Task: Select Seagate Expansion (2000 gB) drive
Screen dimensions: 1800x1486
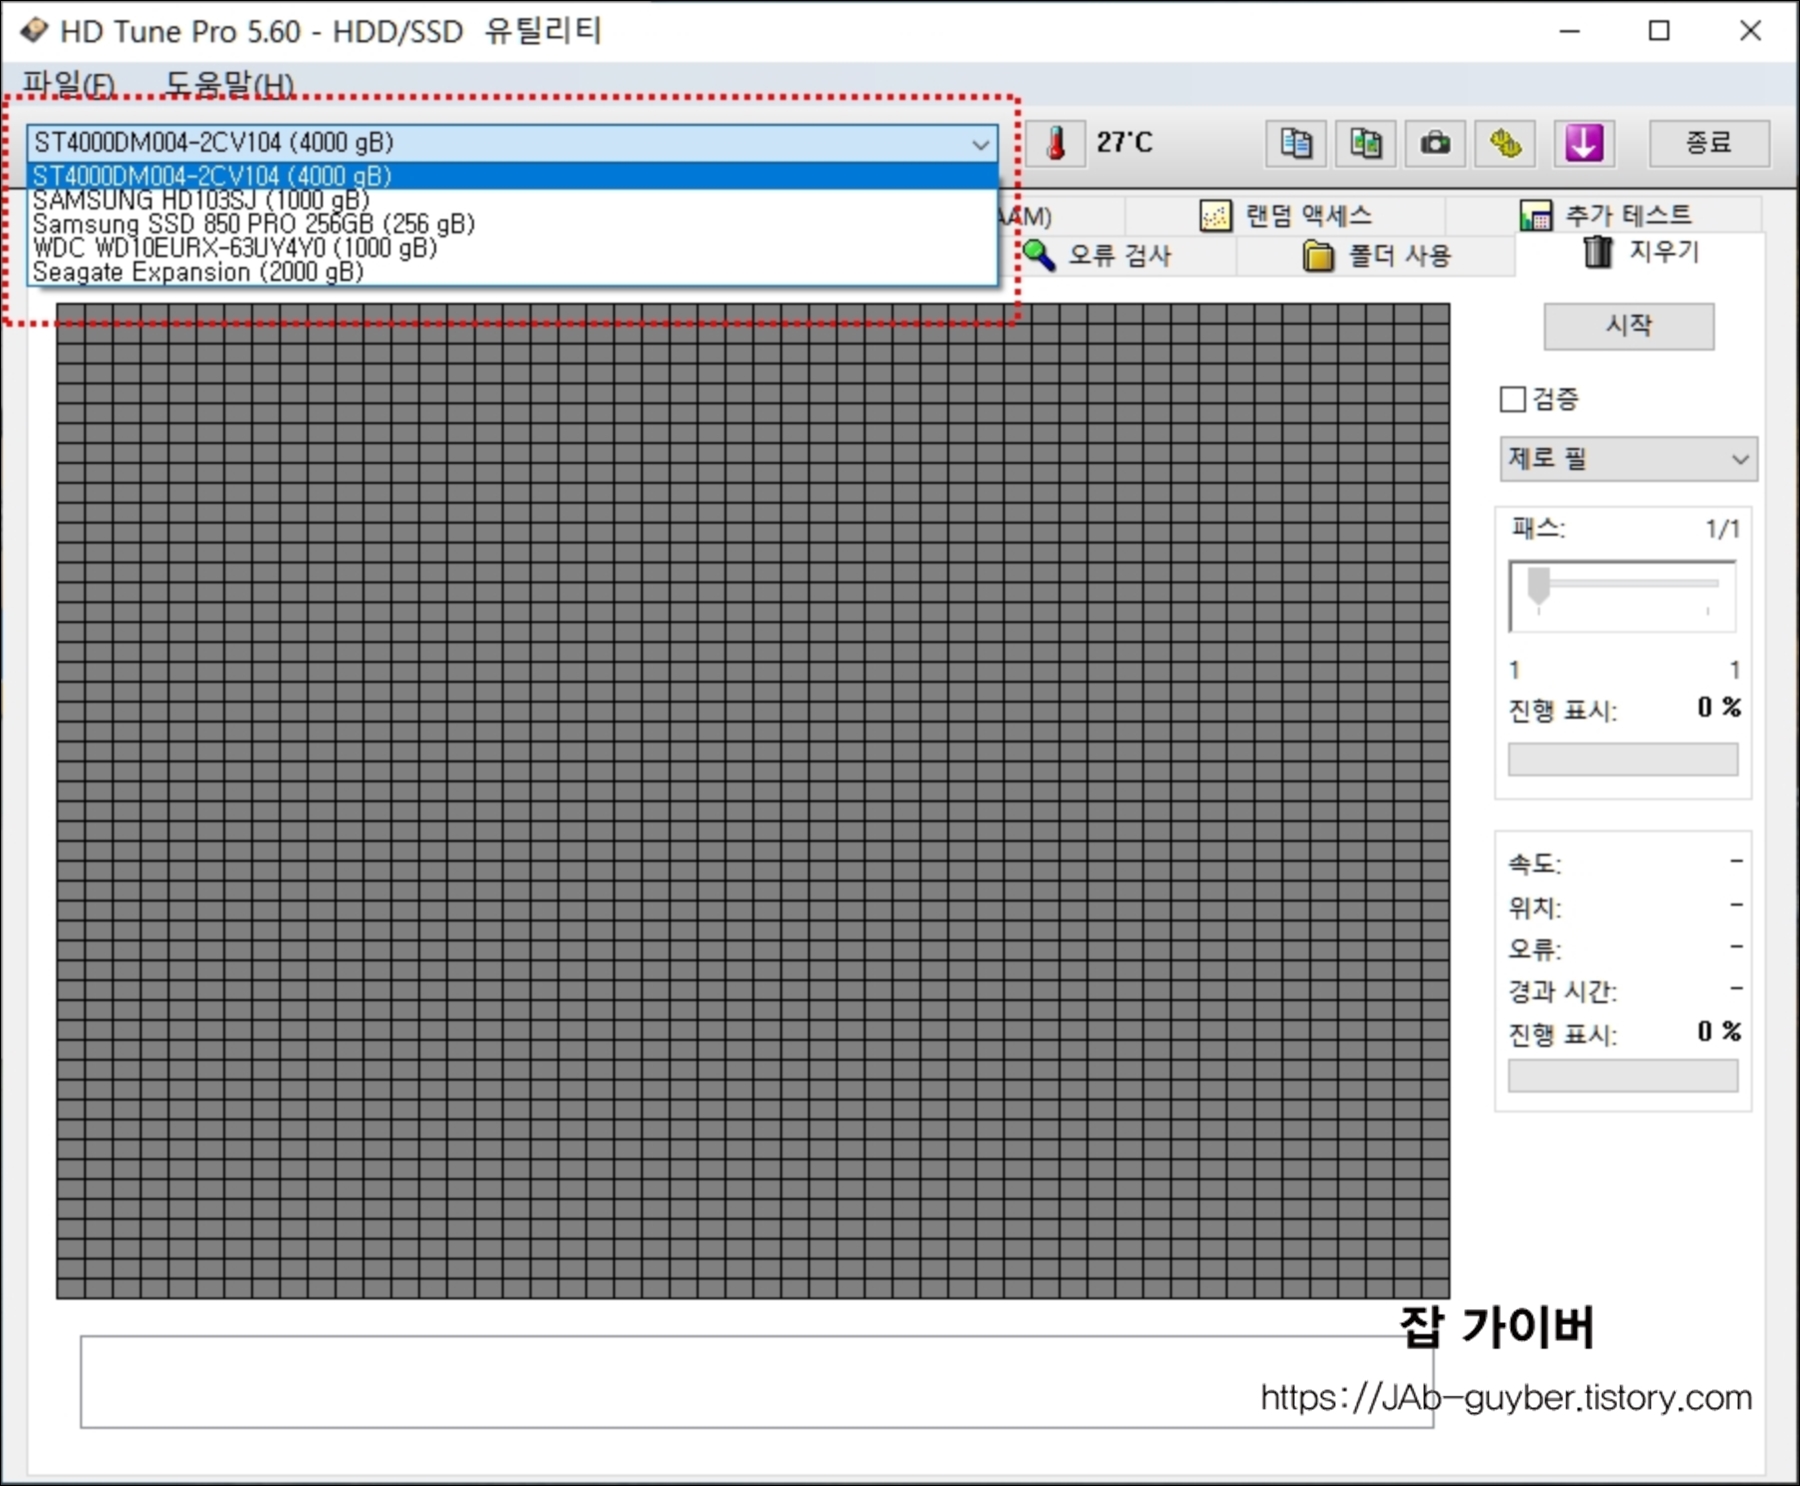Action: pyautogui.click(x=512, y=272)
